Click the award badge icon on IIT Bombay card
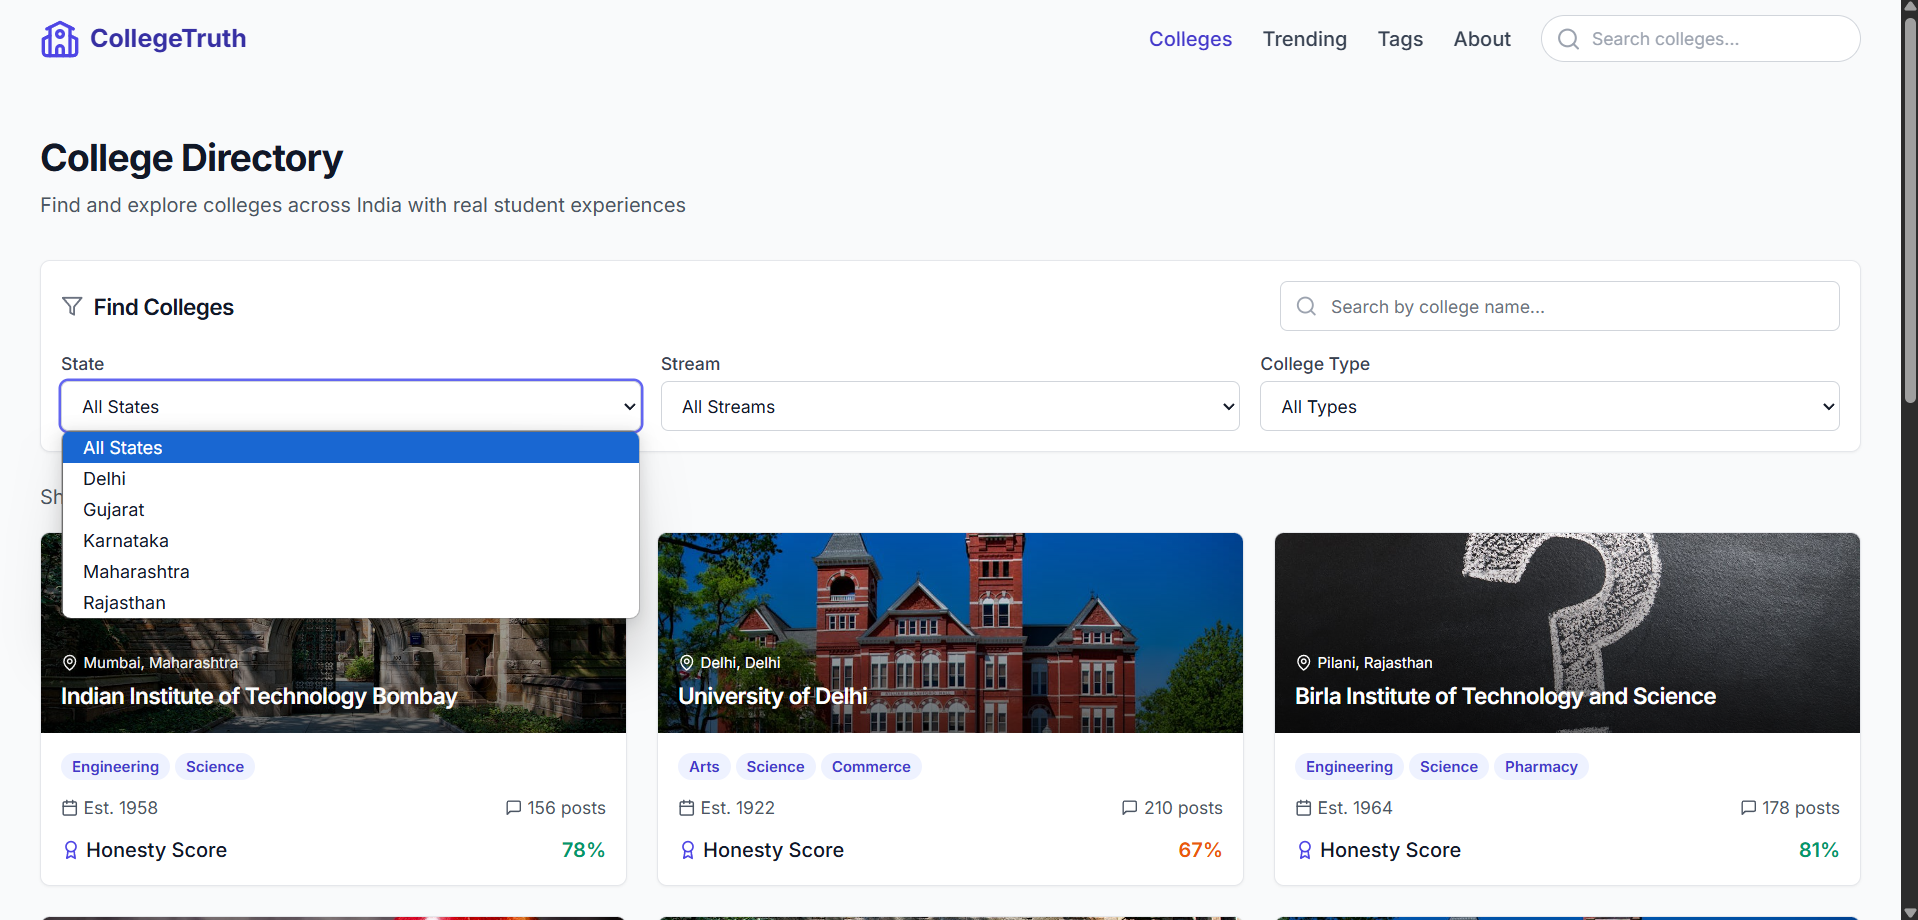Image resolution: width=1918 pixels, height=920 pixels. click(71, 850)
